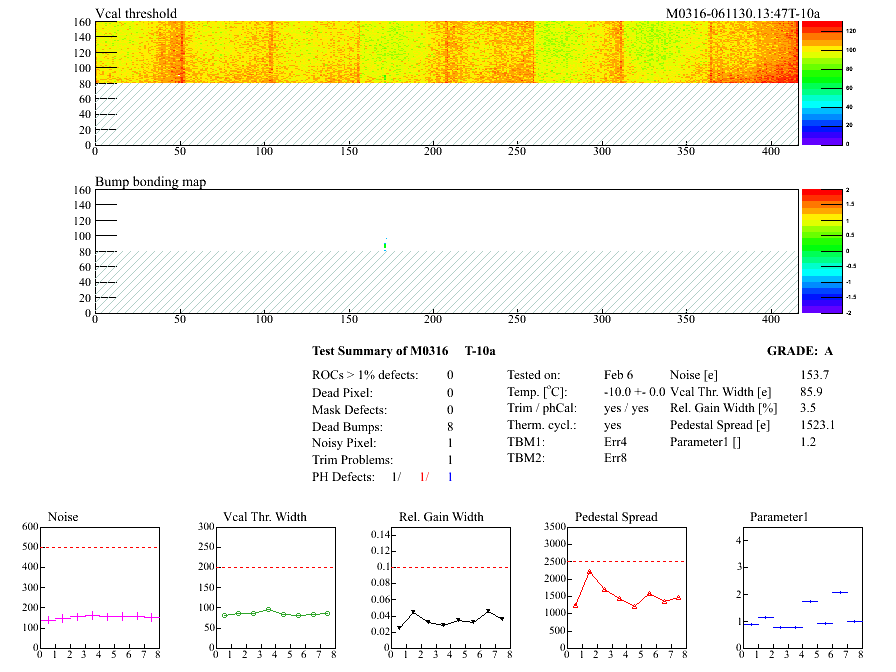
Task: Click the Pedestal Spread [e] value 1523.1
Action: (817, 424)
